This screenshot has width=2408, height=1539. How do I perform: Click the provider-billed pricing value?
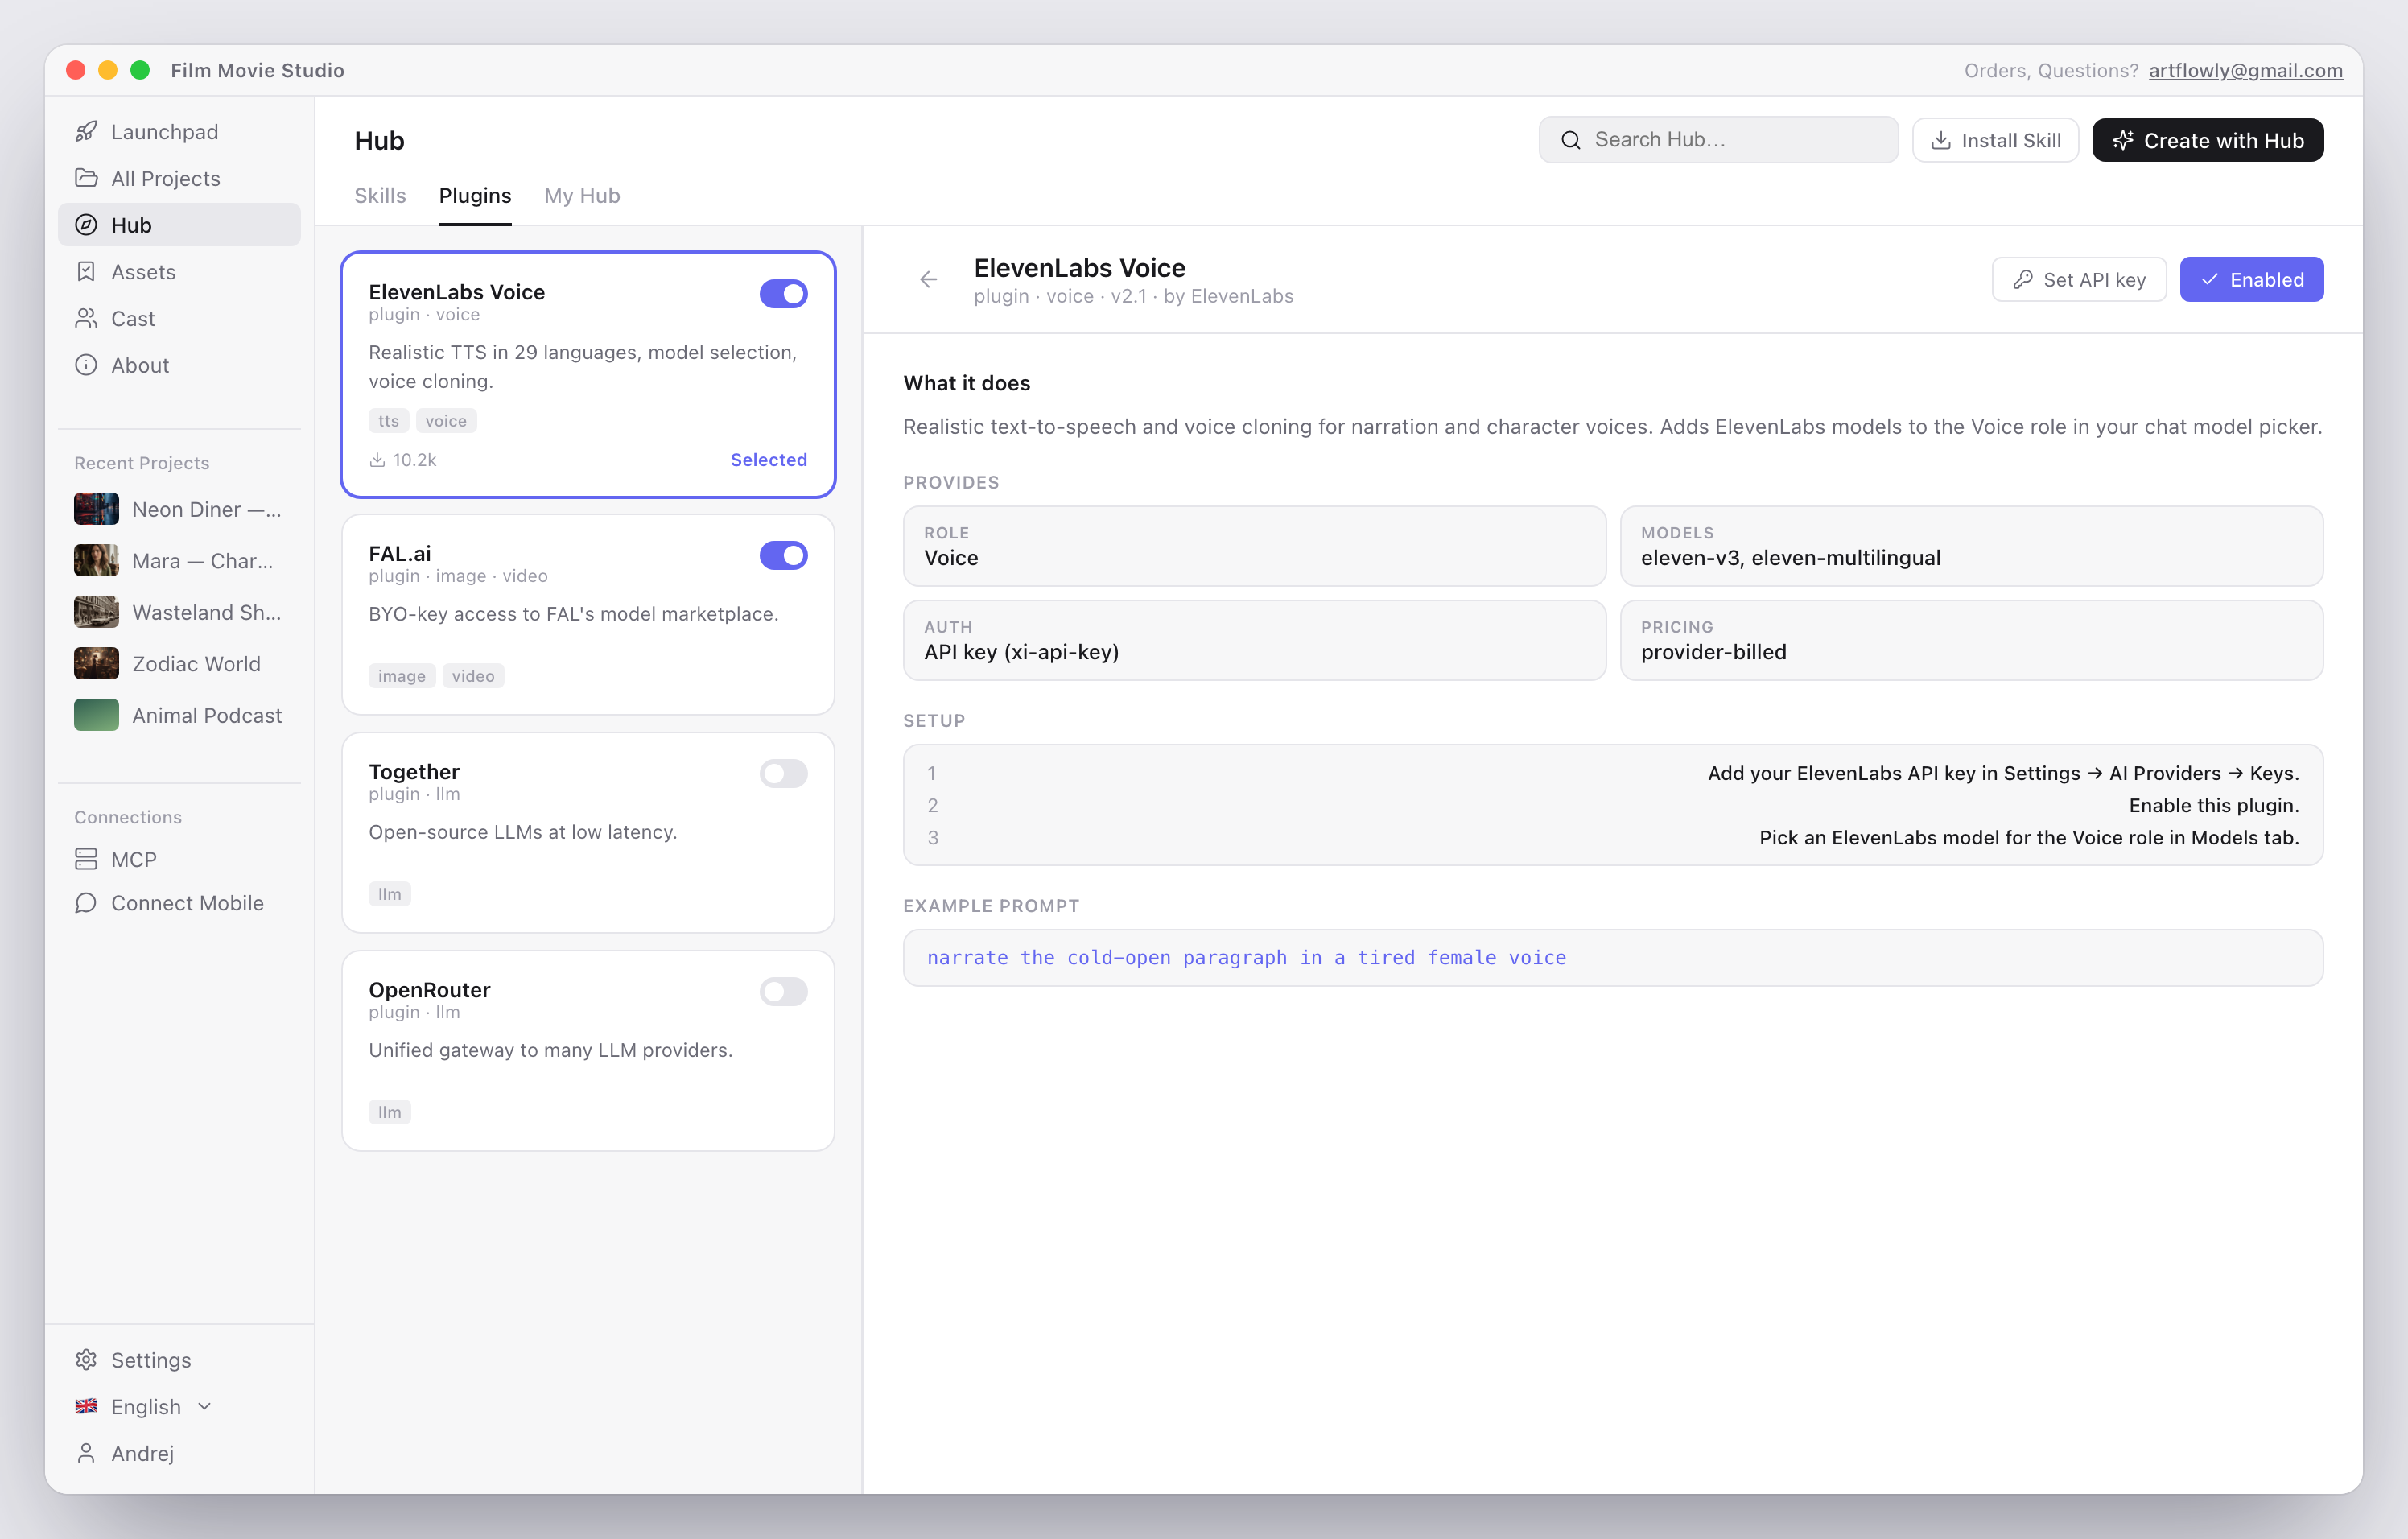1713,652
